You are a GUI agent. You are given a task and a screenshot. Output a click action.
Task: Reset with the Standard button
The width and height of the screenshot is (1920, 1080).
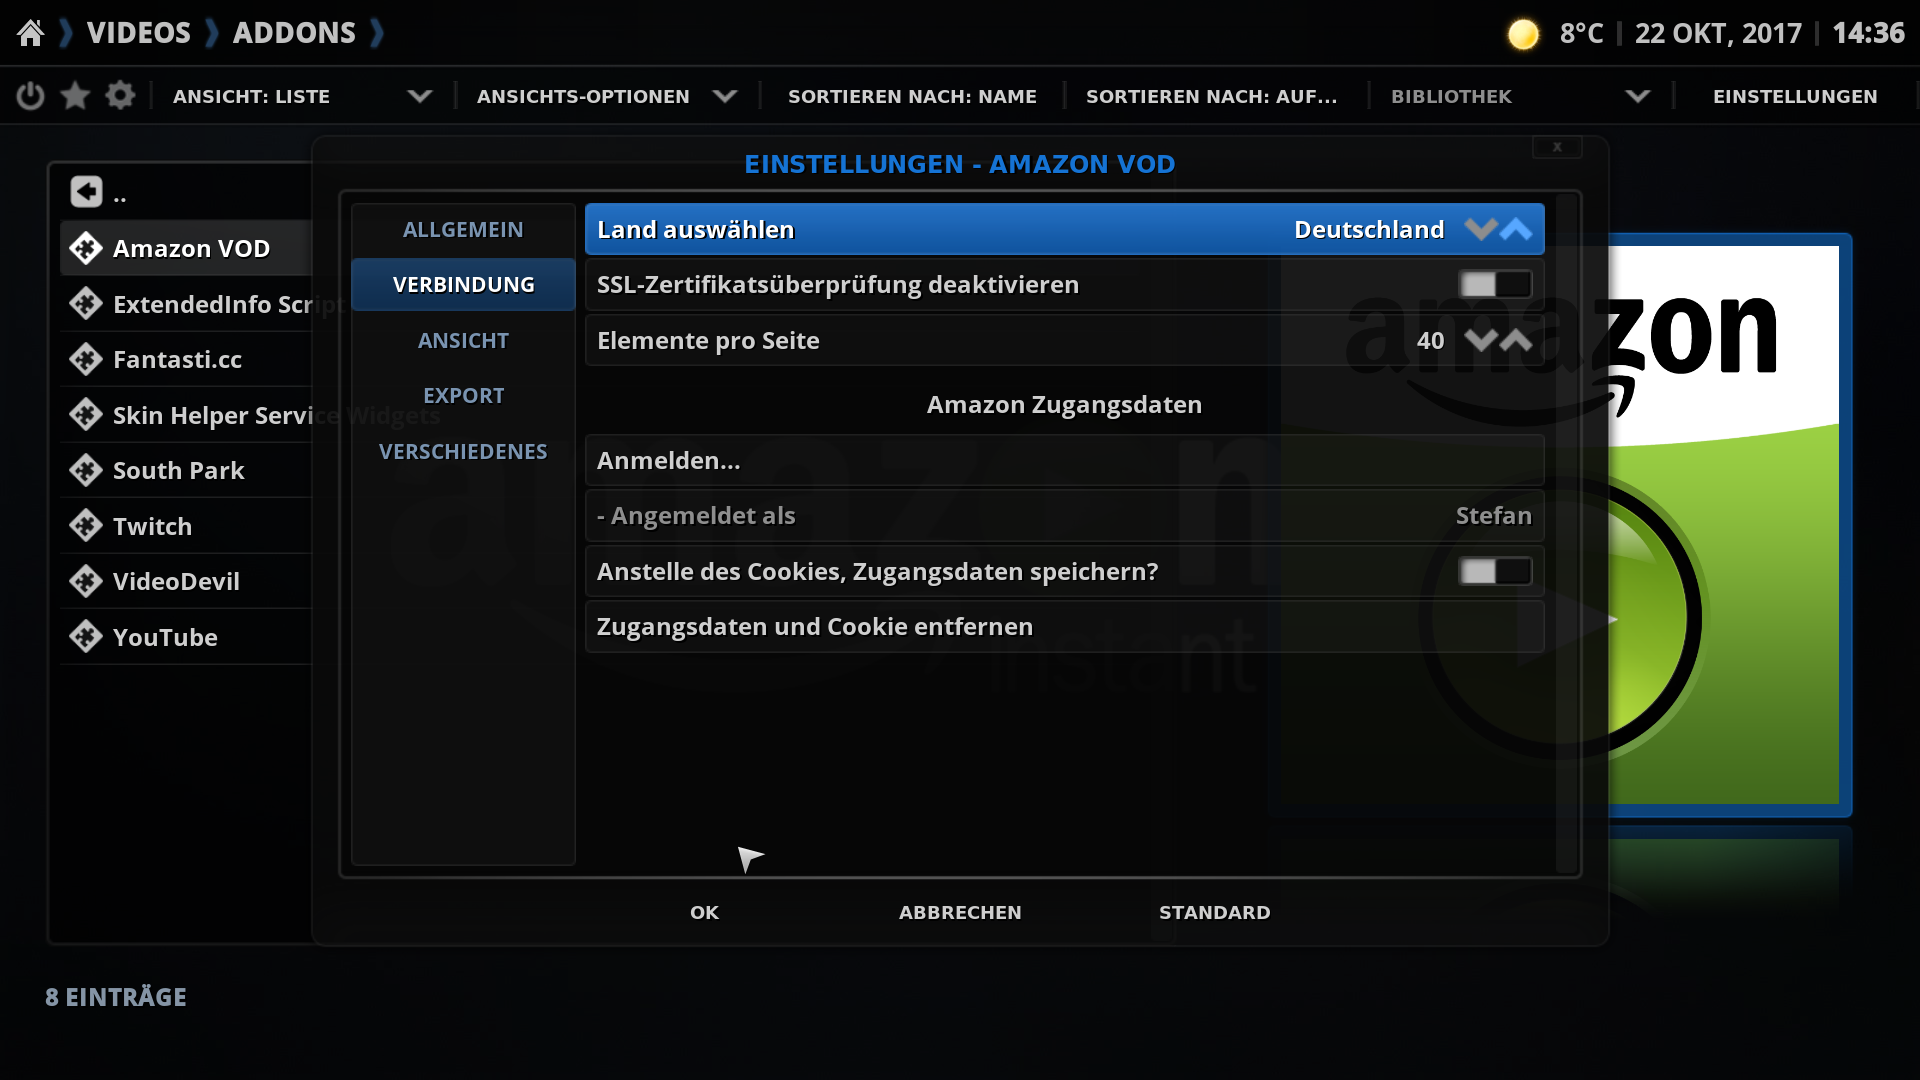click(x=1215, y=912)
